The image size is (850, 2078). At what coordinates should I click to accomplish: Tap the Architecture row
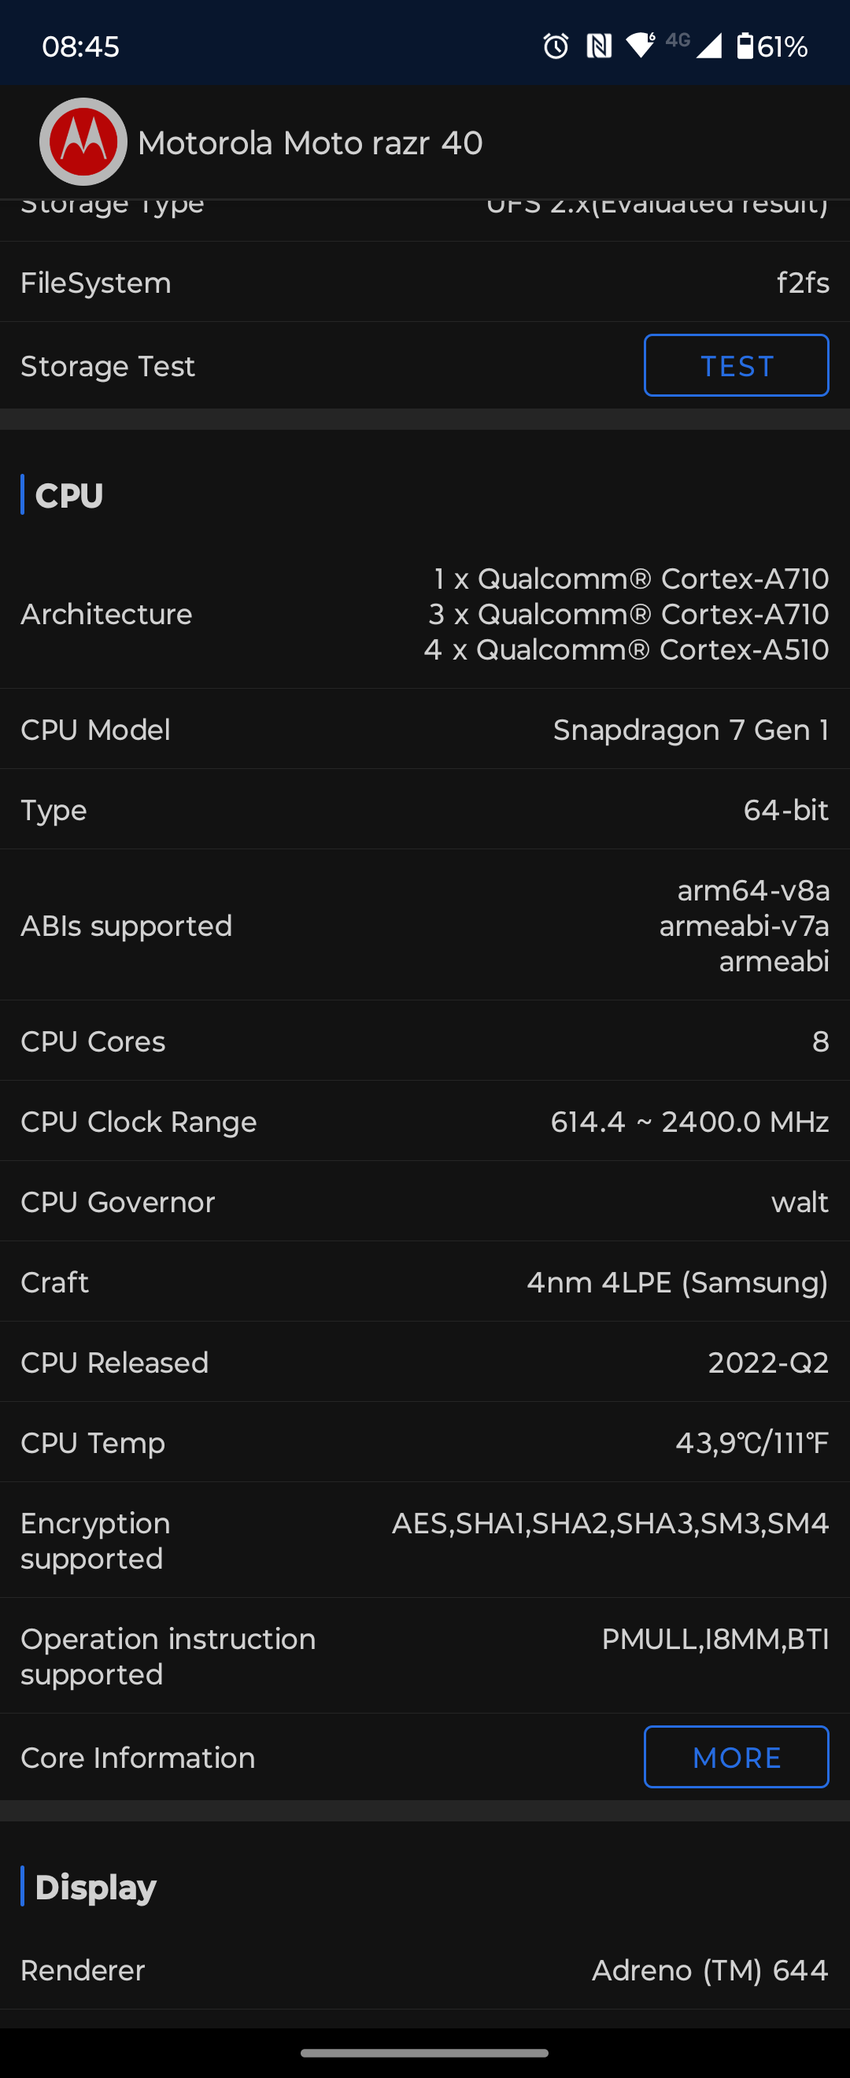(425, 614)
